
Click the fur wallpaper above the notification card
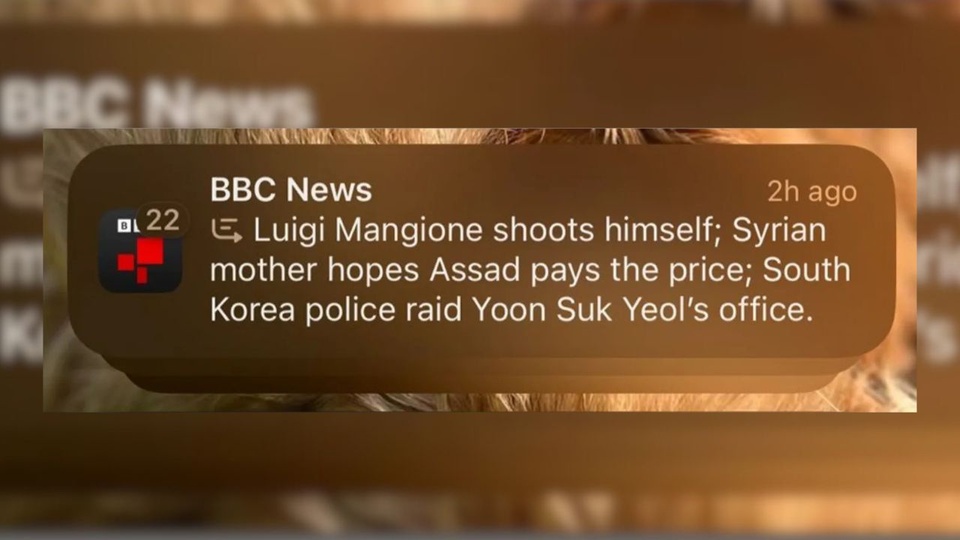tap(481, 136)
